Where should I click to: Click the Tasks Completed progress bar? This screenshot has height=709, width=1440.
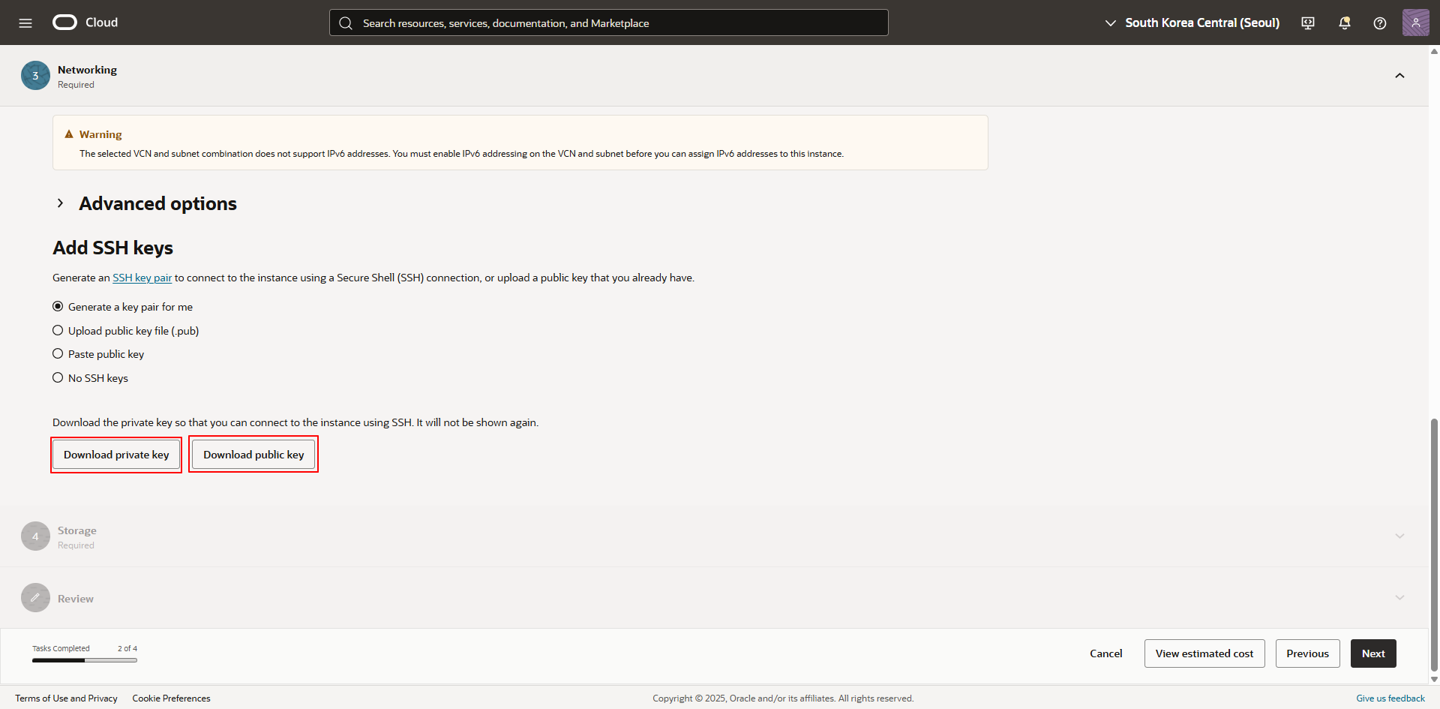(84, 660)
